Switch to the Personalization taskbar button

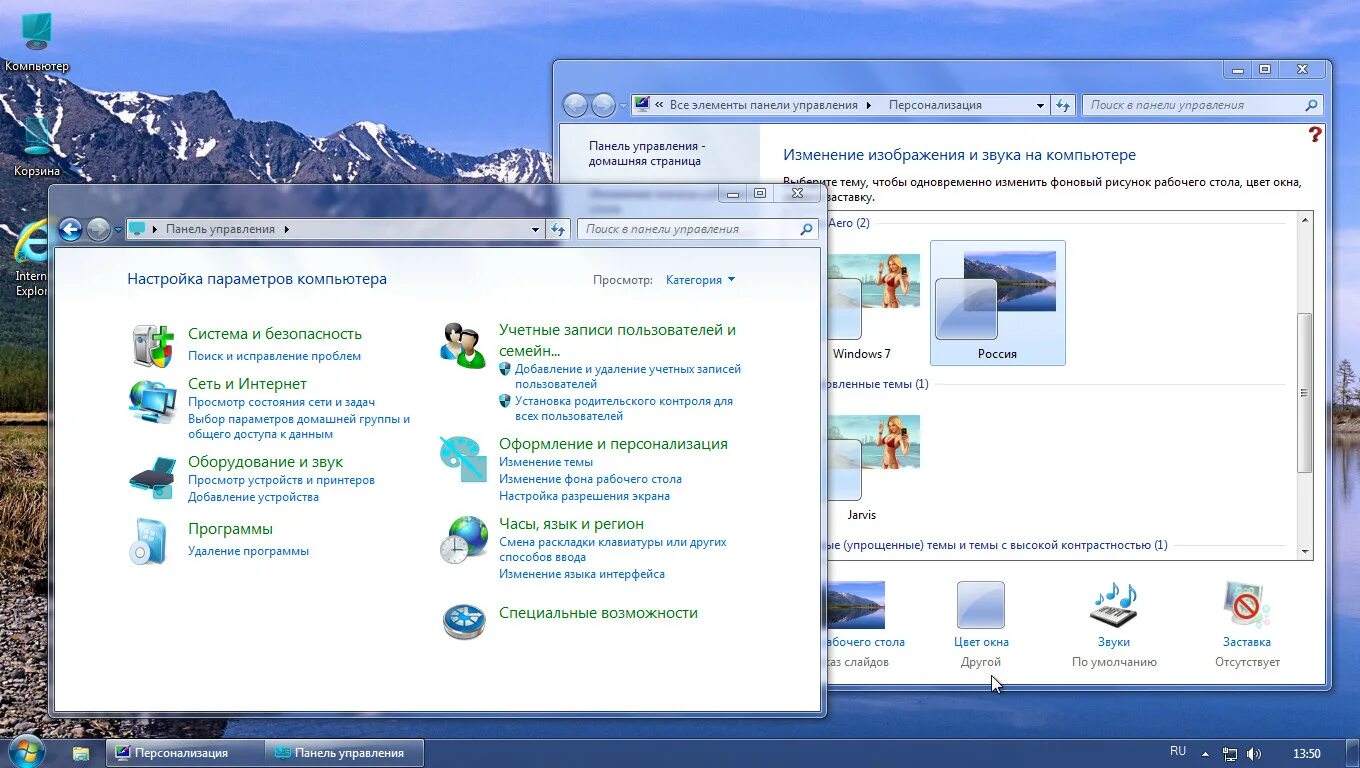point(185,753)
